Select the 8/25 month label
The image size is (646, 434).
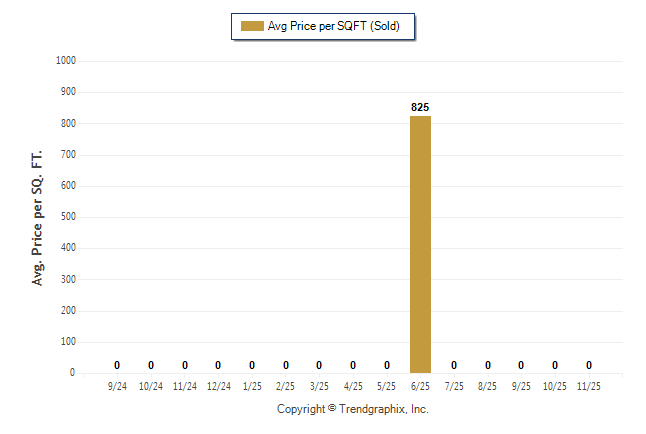(x=488, y=386)
